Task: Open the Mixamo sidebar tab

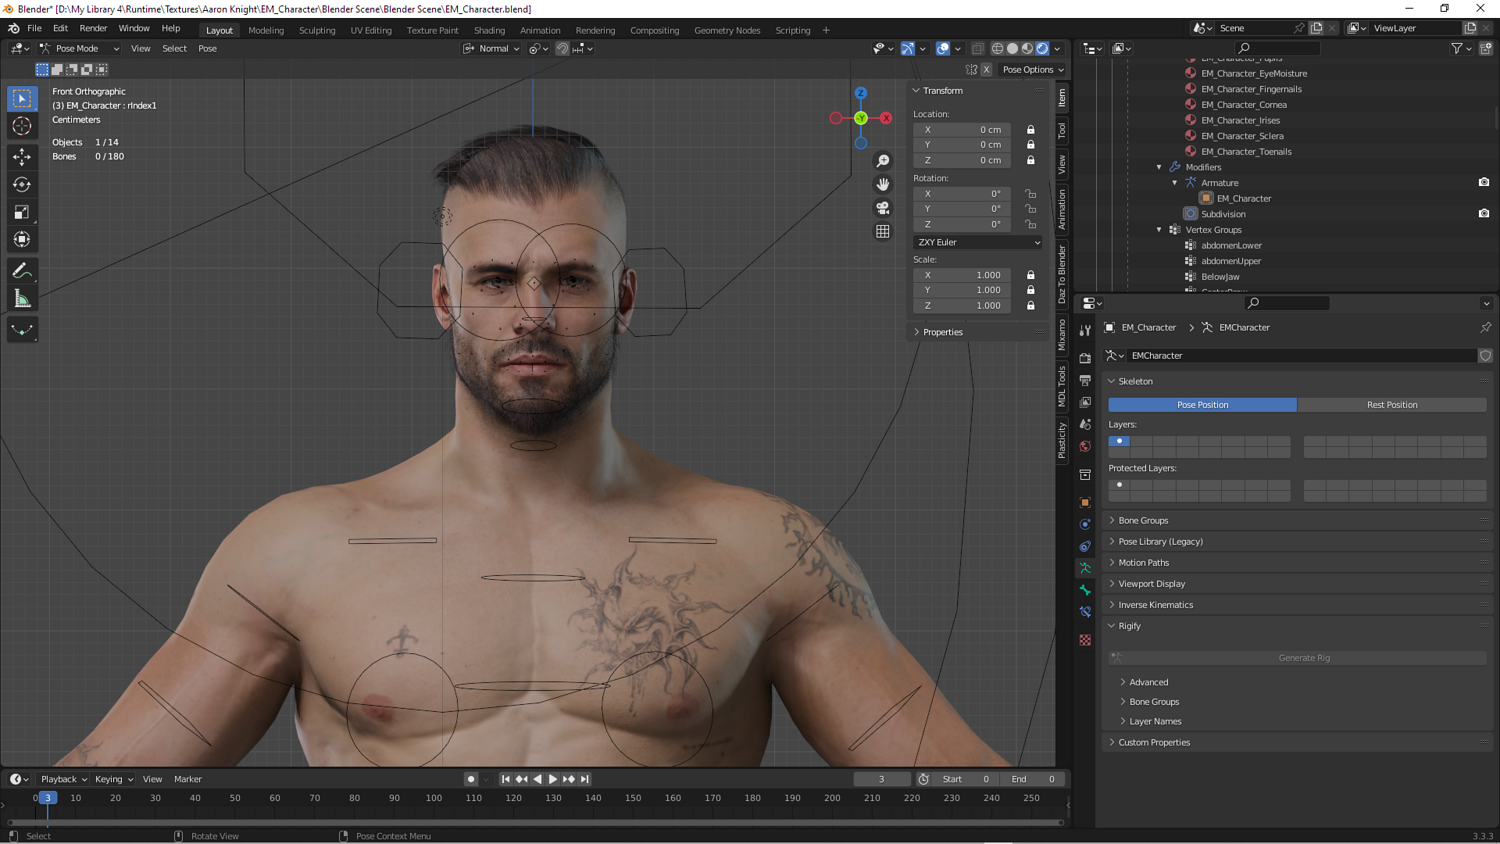Action: 1062,334
